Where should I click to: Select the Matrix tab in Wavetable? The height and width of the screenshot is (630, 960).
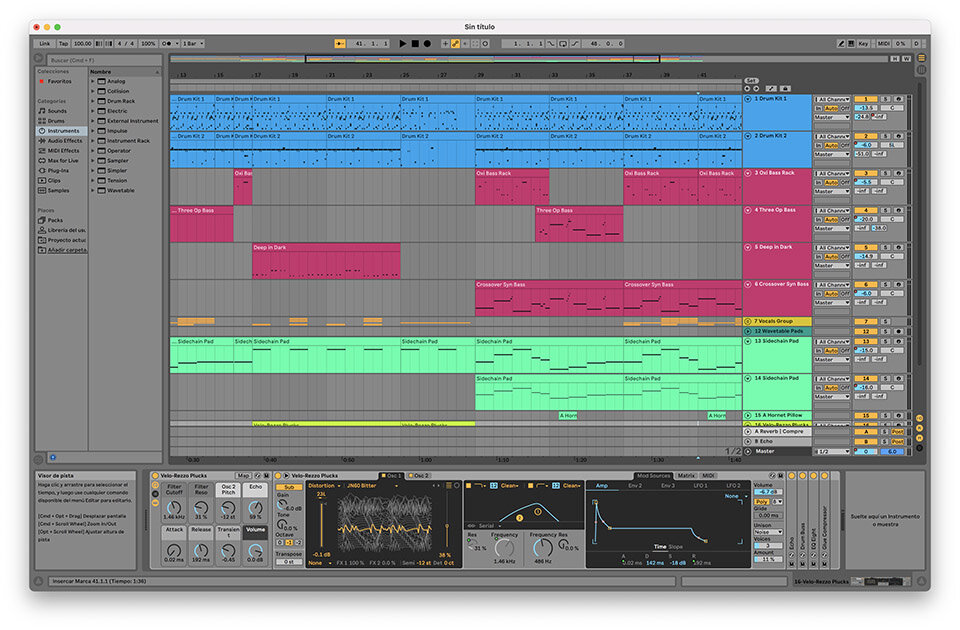click(x=686, y=475)
